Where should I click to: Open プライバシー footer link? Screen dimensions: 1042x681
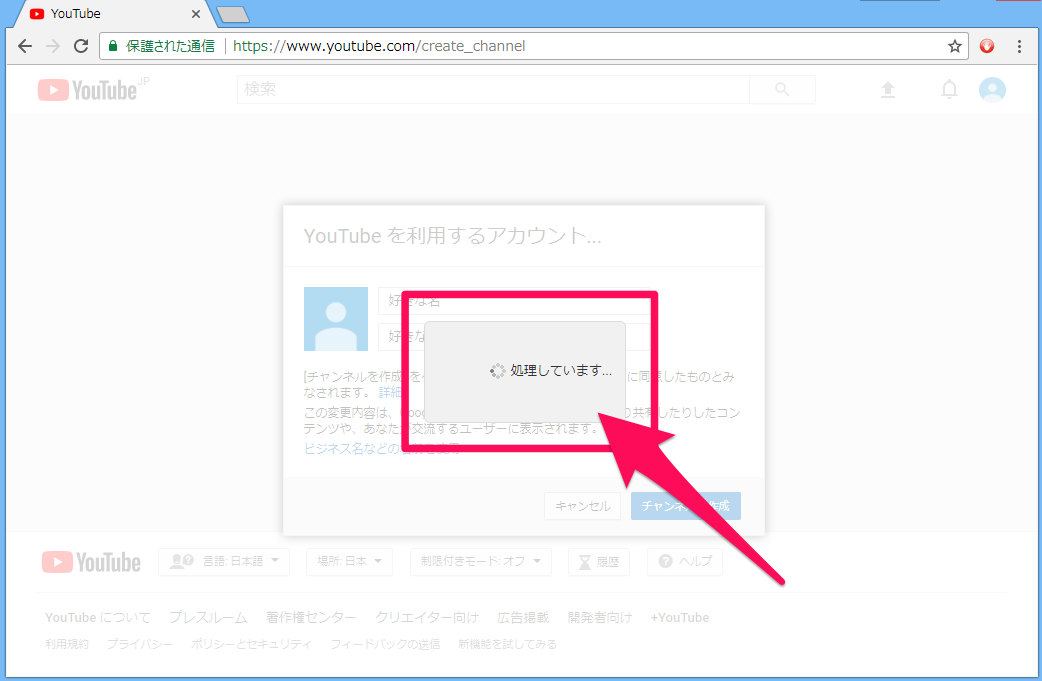click(x=140, y=644)
